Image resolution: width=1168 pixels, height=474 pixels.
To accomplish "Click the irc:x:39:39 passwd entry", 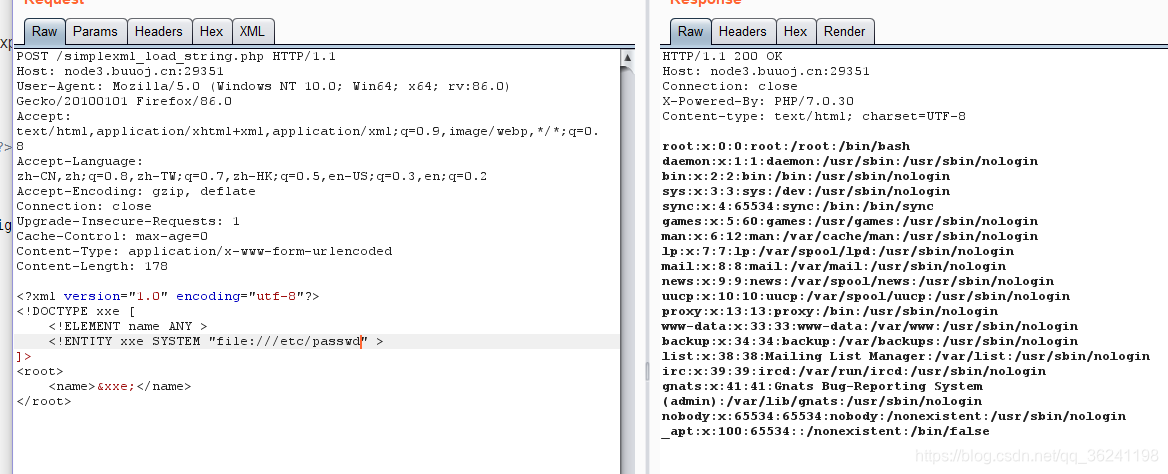I will [854, 371].
